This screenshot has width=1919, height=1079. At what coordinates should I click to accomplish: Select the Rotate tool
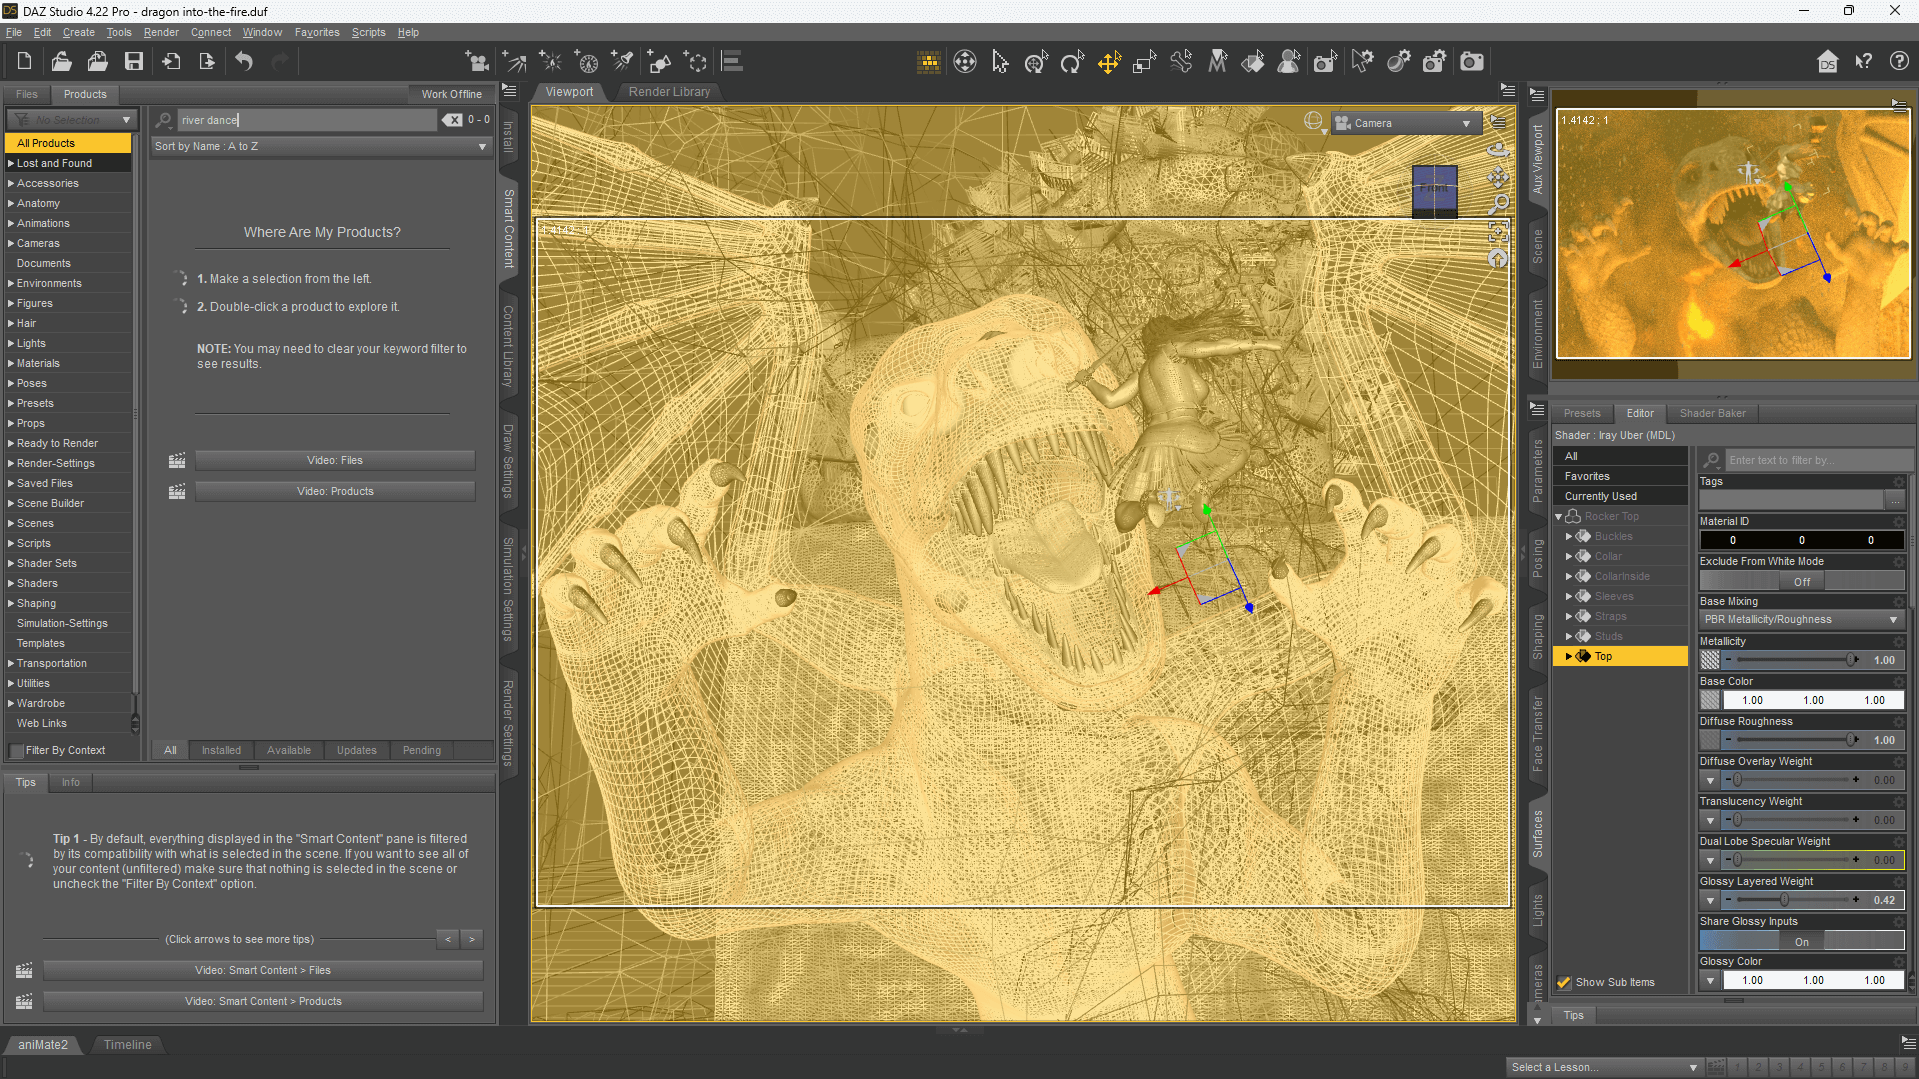coord(1072,62)
